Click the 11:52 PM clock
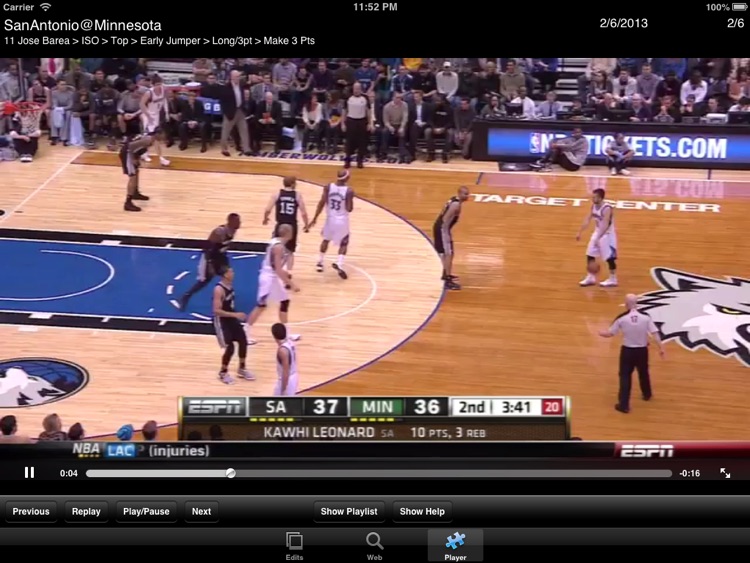The width and height of the screenshot is (750, 563). click(x=375, y=7)
